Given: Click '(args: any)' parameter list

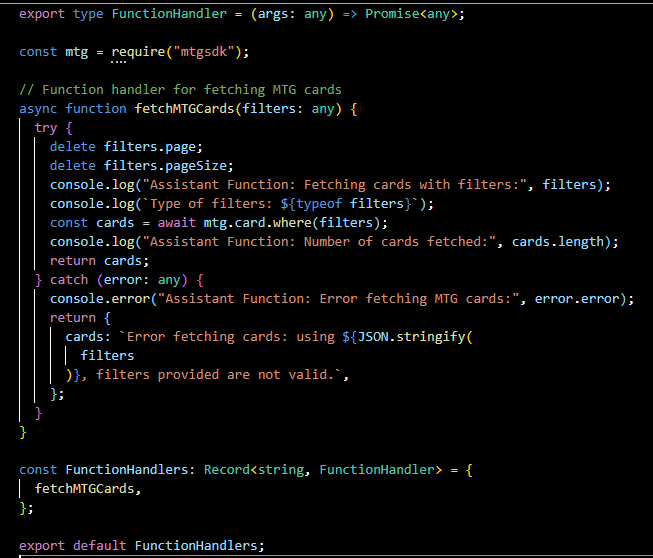Looking at the screenshot, I should [x=292, y=14].
